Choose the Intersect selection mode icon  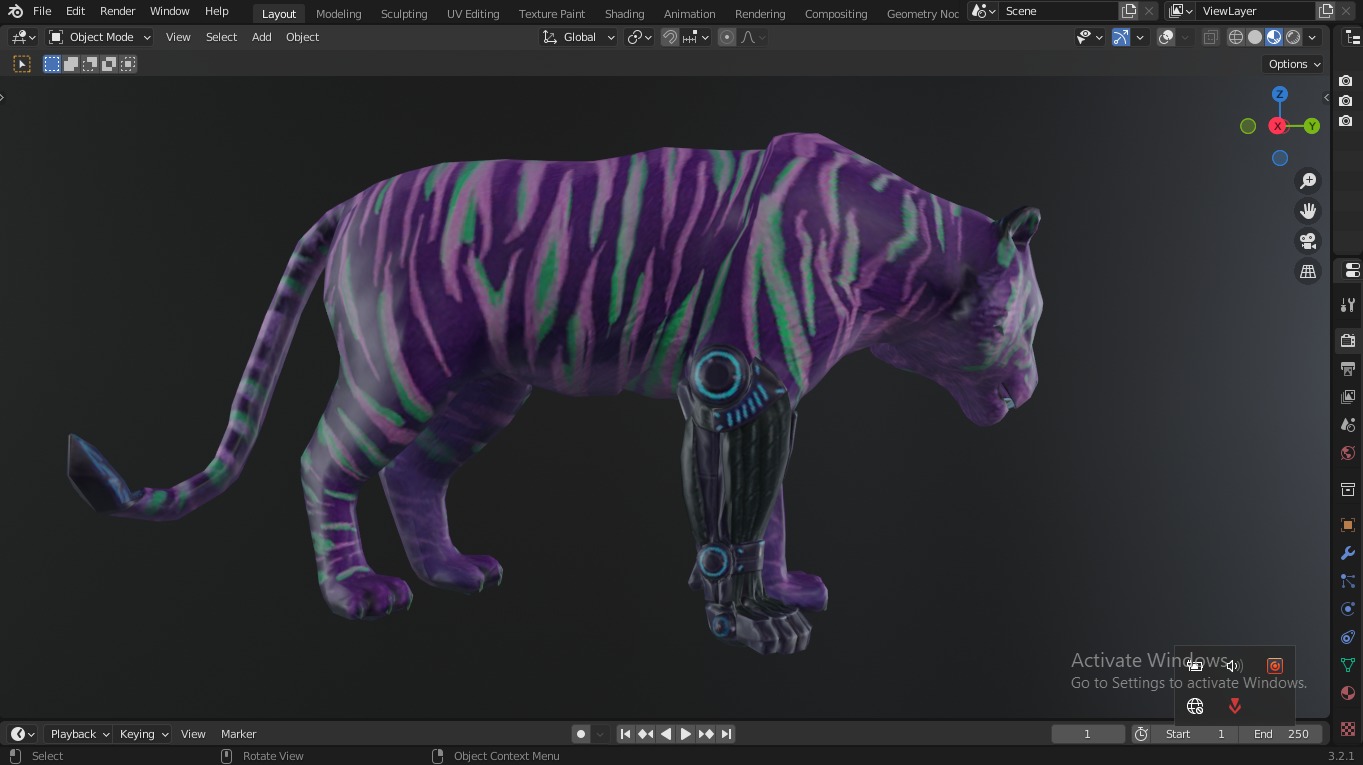128,64
